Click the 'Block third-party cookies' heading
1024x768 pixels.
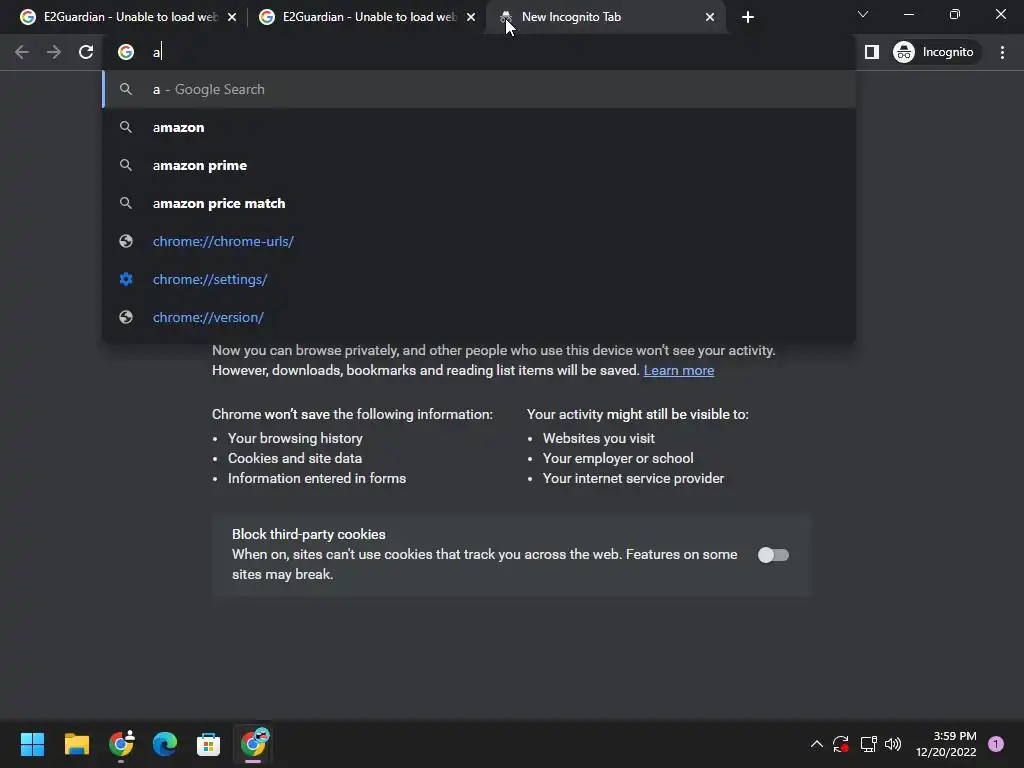tap(309, 534)
